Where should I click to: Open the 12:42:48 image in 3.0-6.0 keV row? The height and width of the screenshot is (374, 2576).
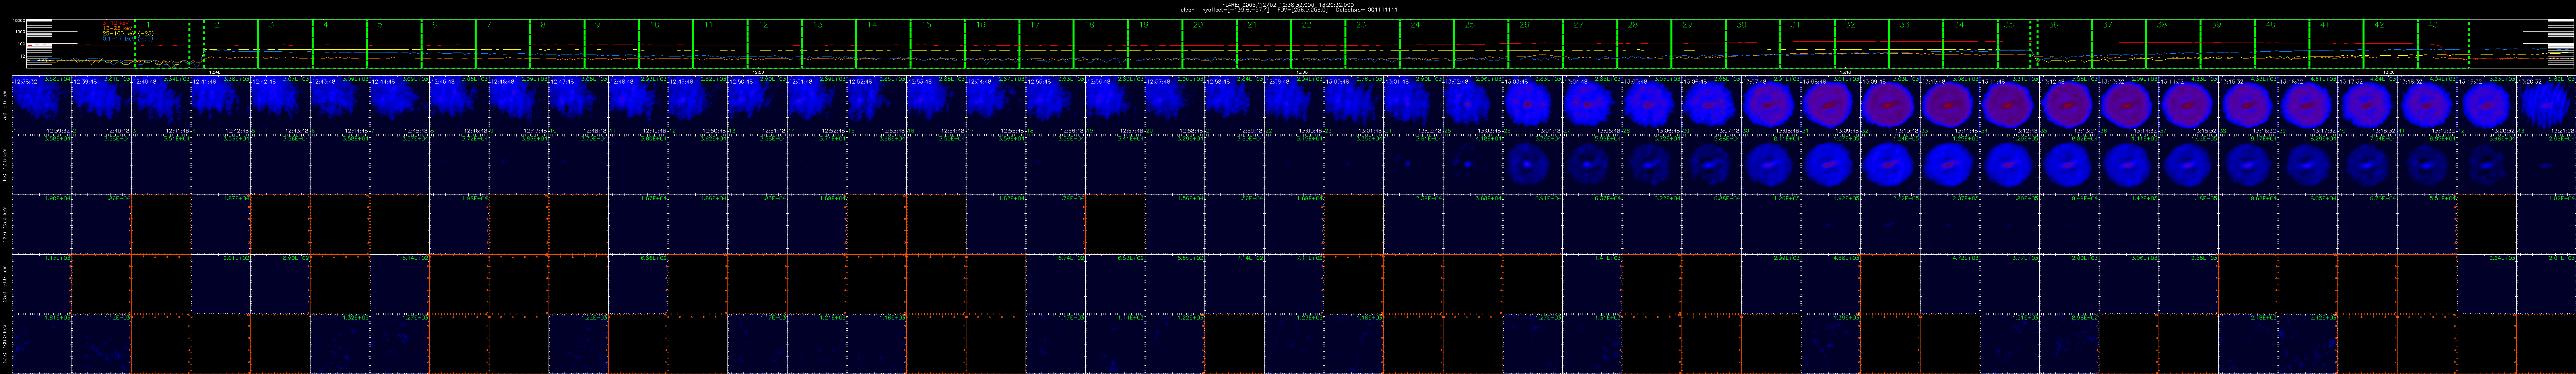coord(280,105)
